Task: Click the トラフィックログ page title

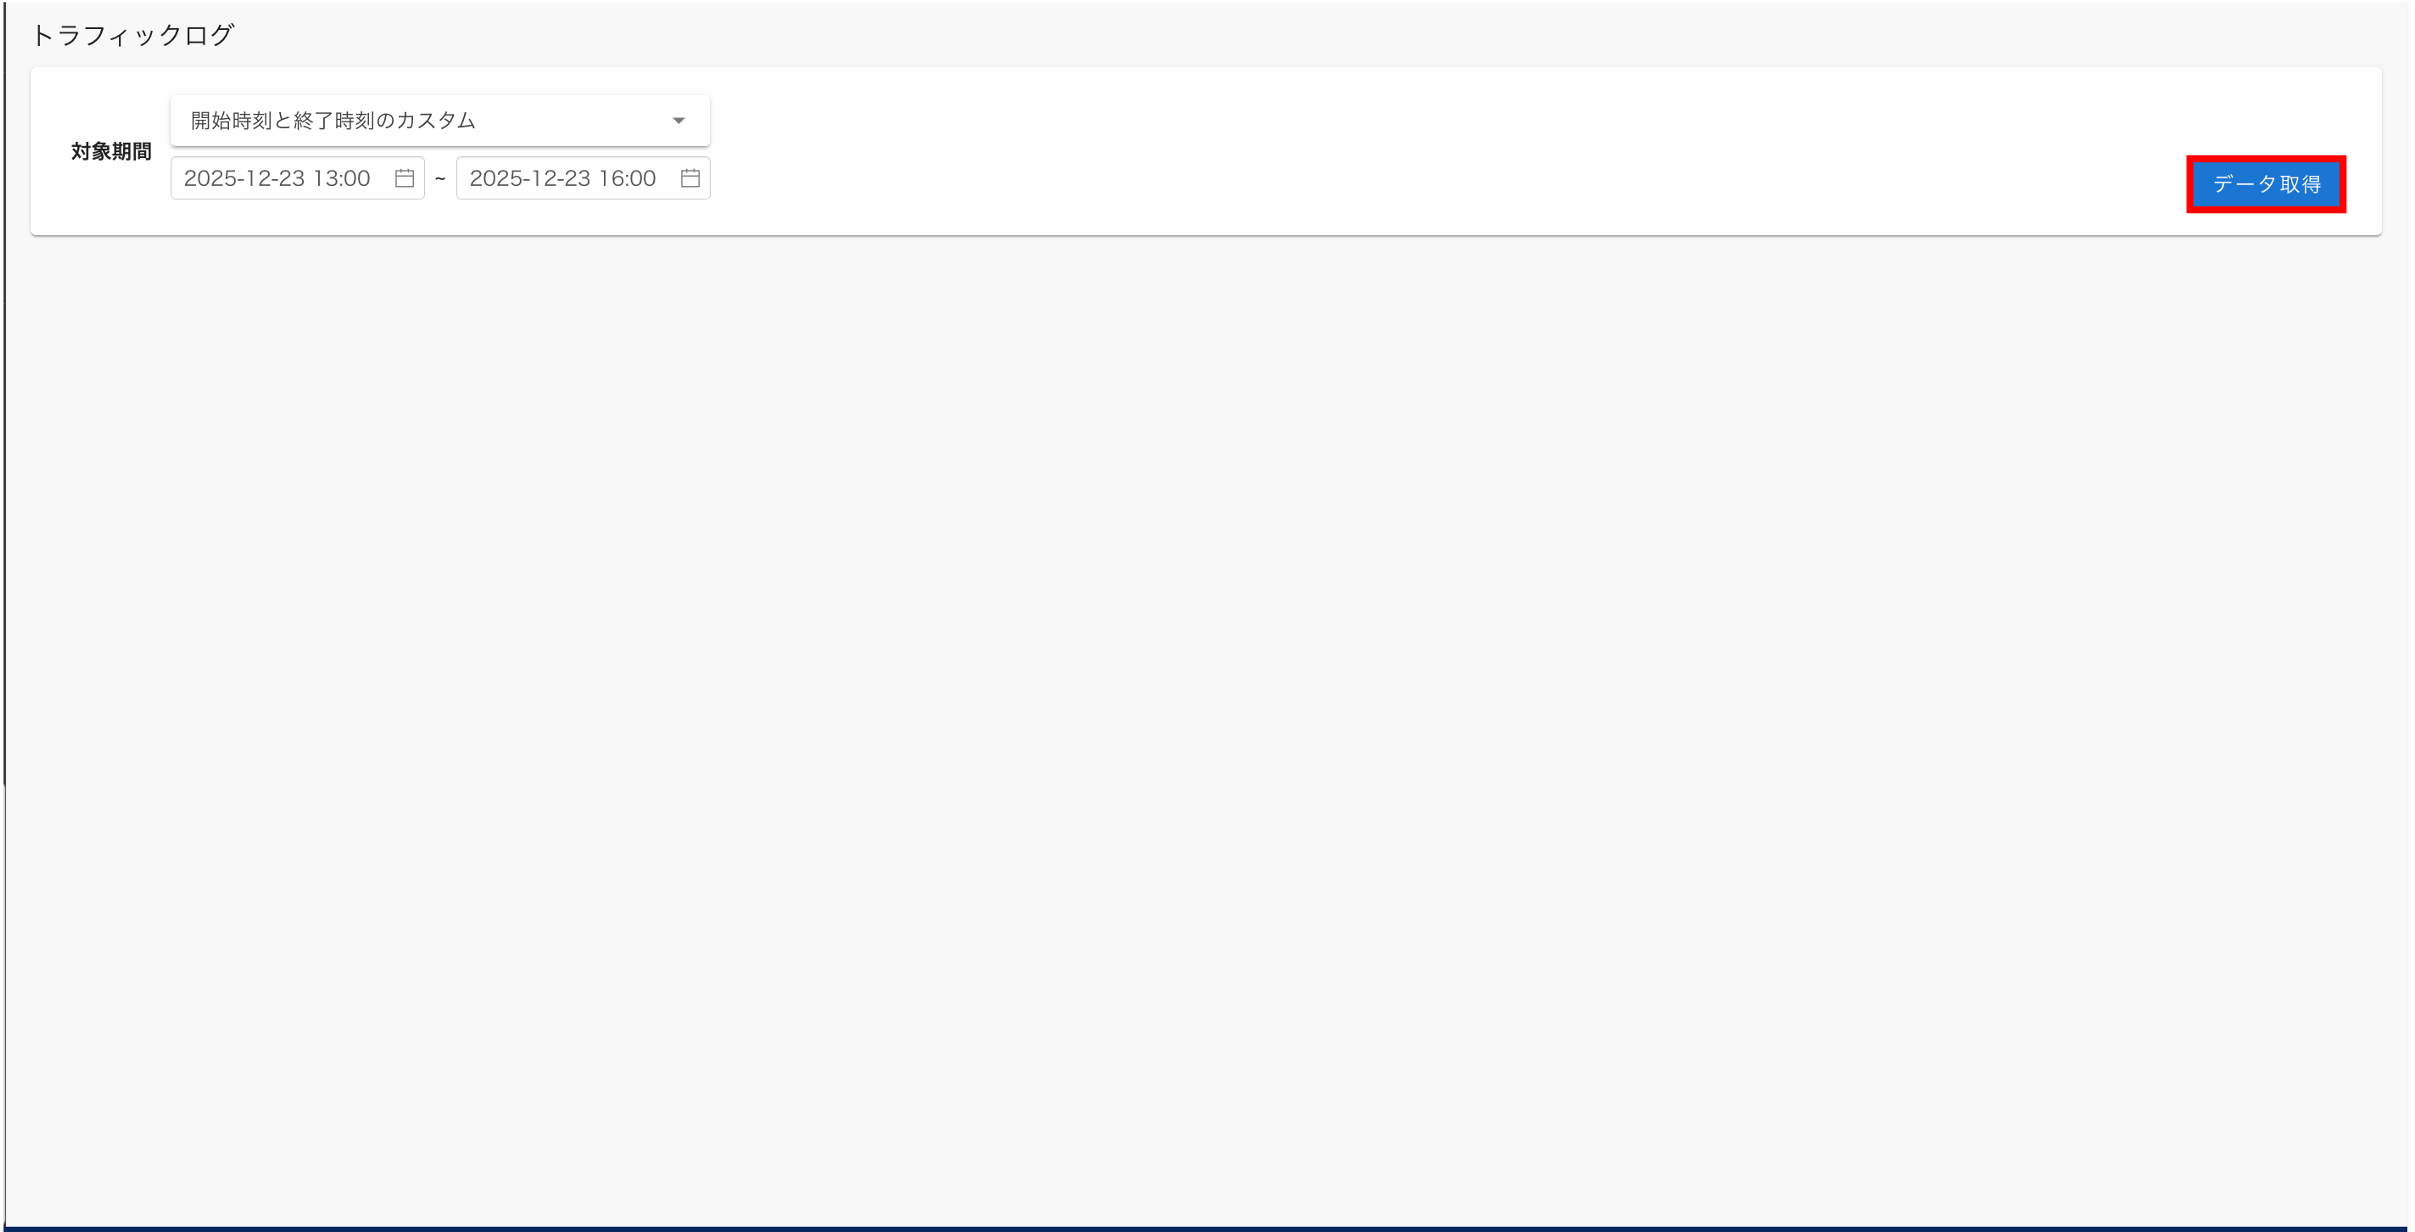Action: pos(133,35)
